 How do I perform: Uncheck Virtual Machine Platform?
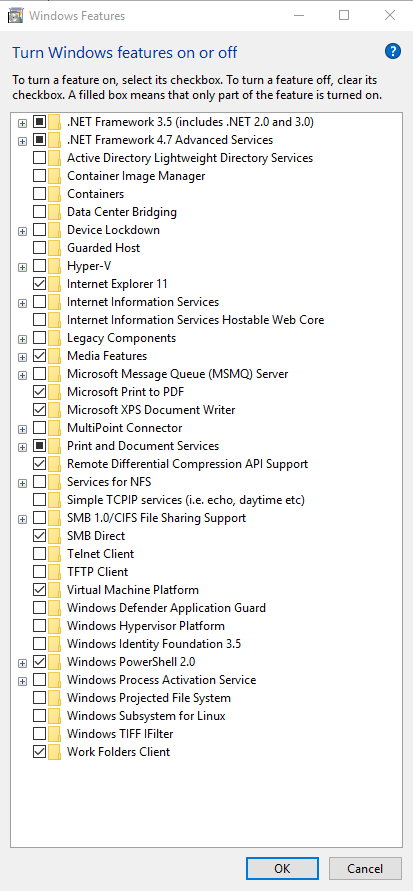point(39,590)
